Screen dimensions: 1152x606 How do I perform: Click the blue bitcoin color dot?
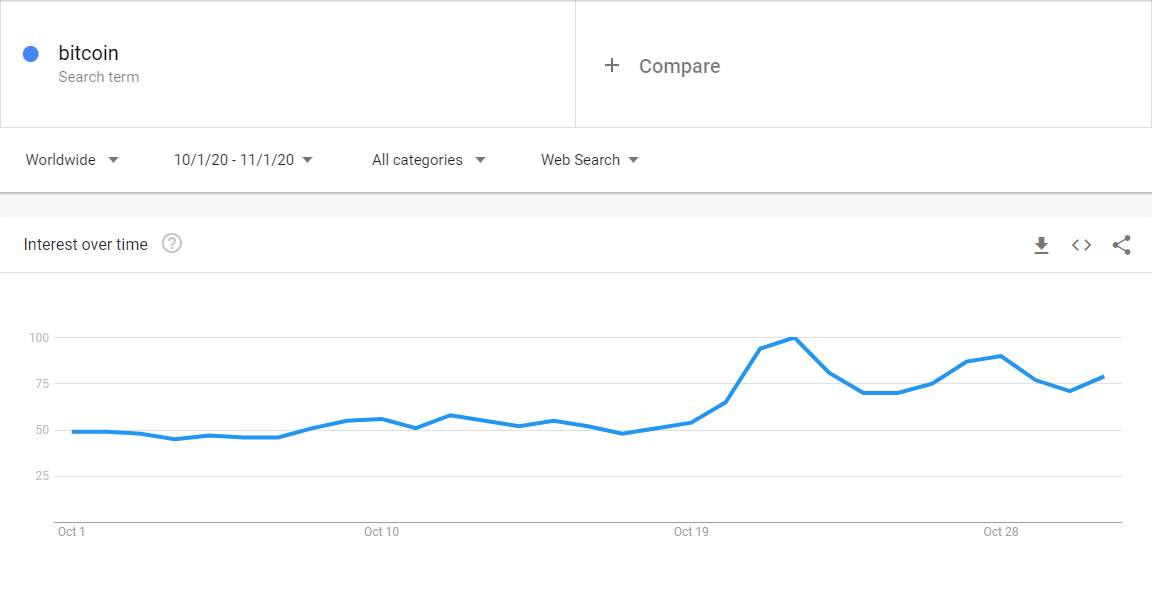[x=31, y=54]
